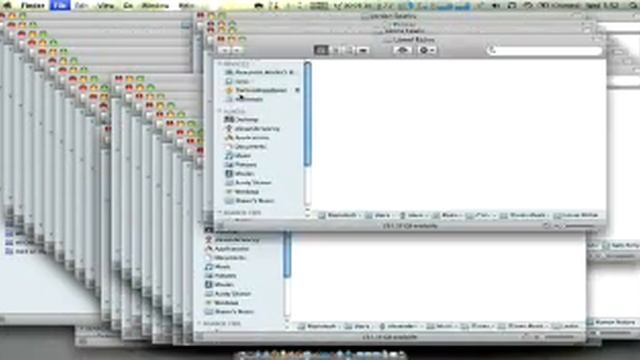Click Users in front window path bar
The height and width of the screenshot is (360, 640).
click(x=378, y=215)
